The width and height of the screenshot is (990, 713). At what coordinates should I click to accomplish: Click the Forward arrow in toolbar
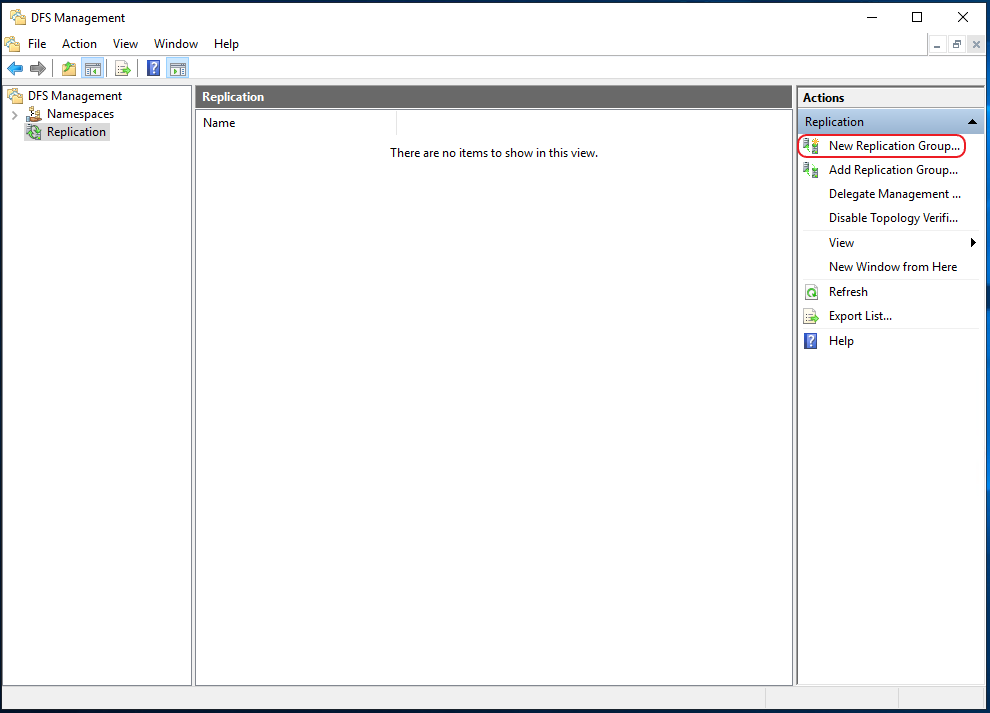pyautogui.click(x=38, y=68)
